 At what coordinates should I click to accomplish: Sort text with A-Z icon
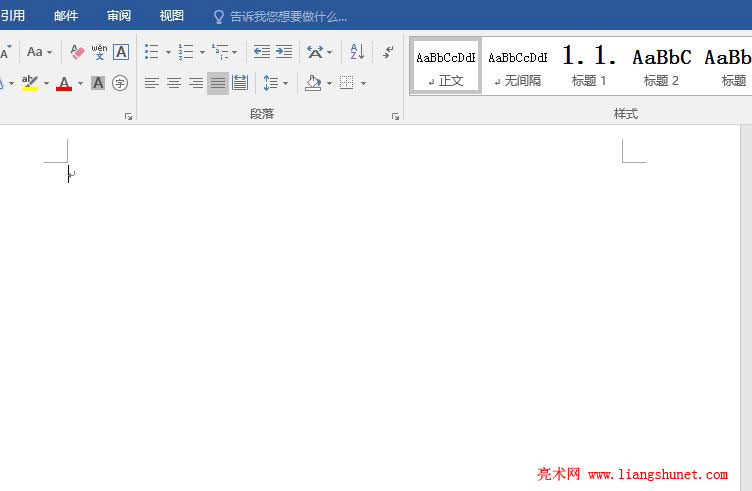[357, 52]
